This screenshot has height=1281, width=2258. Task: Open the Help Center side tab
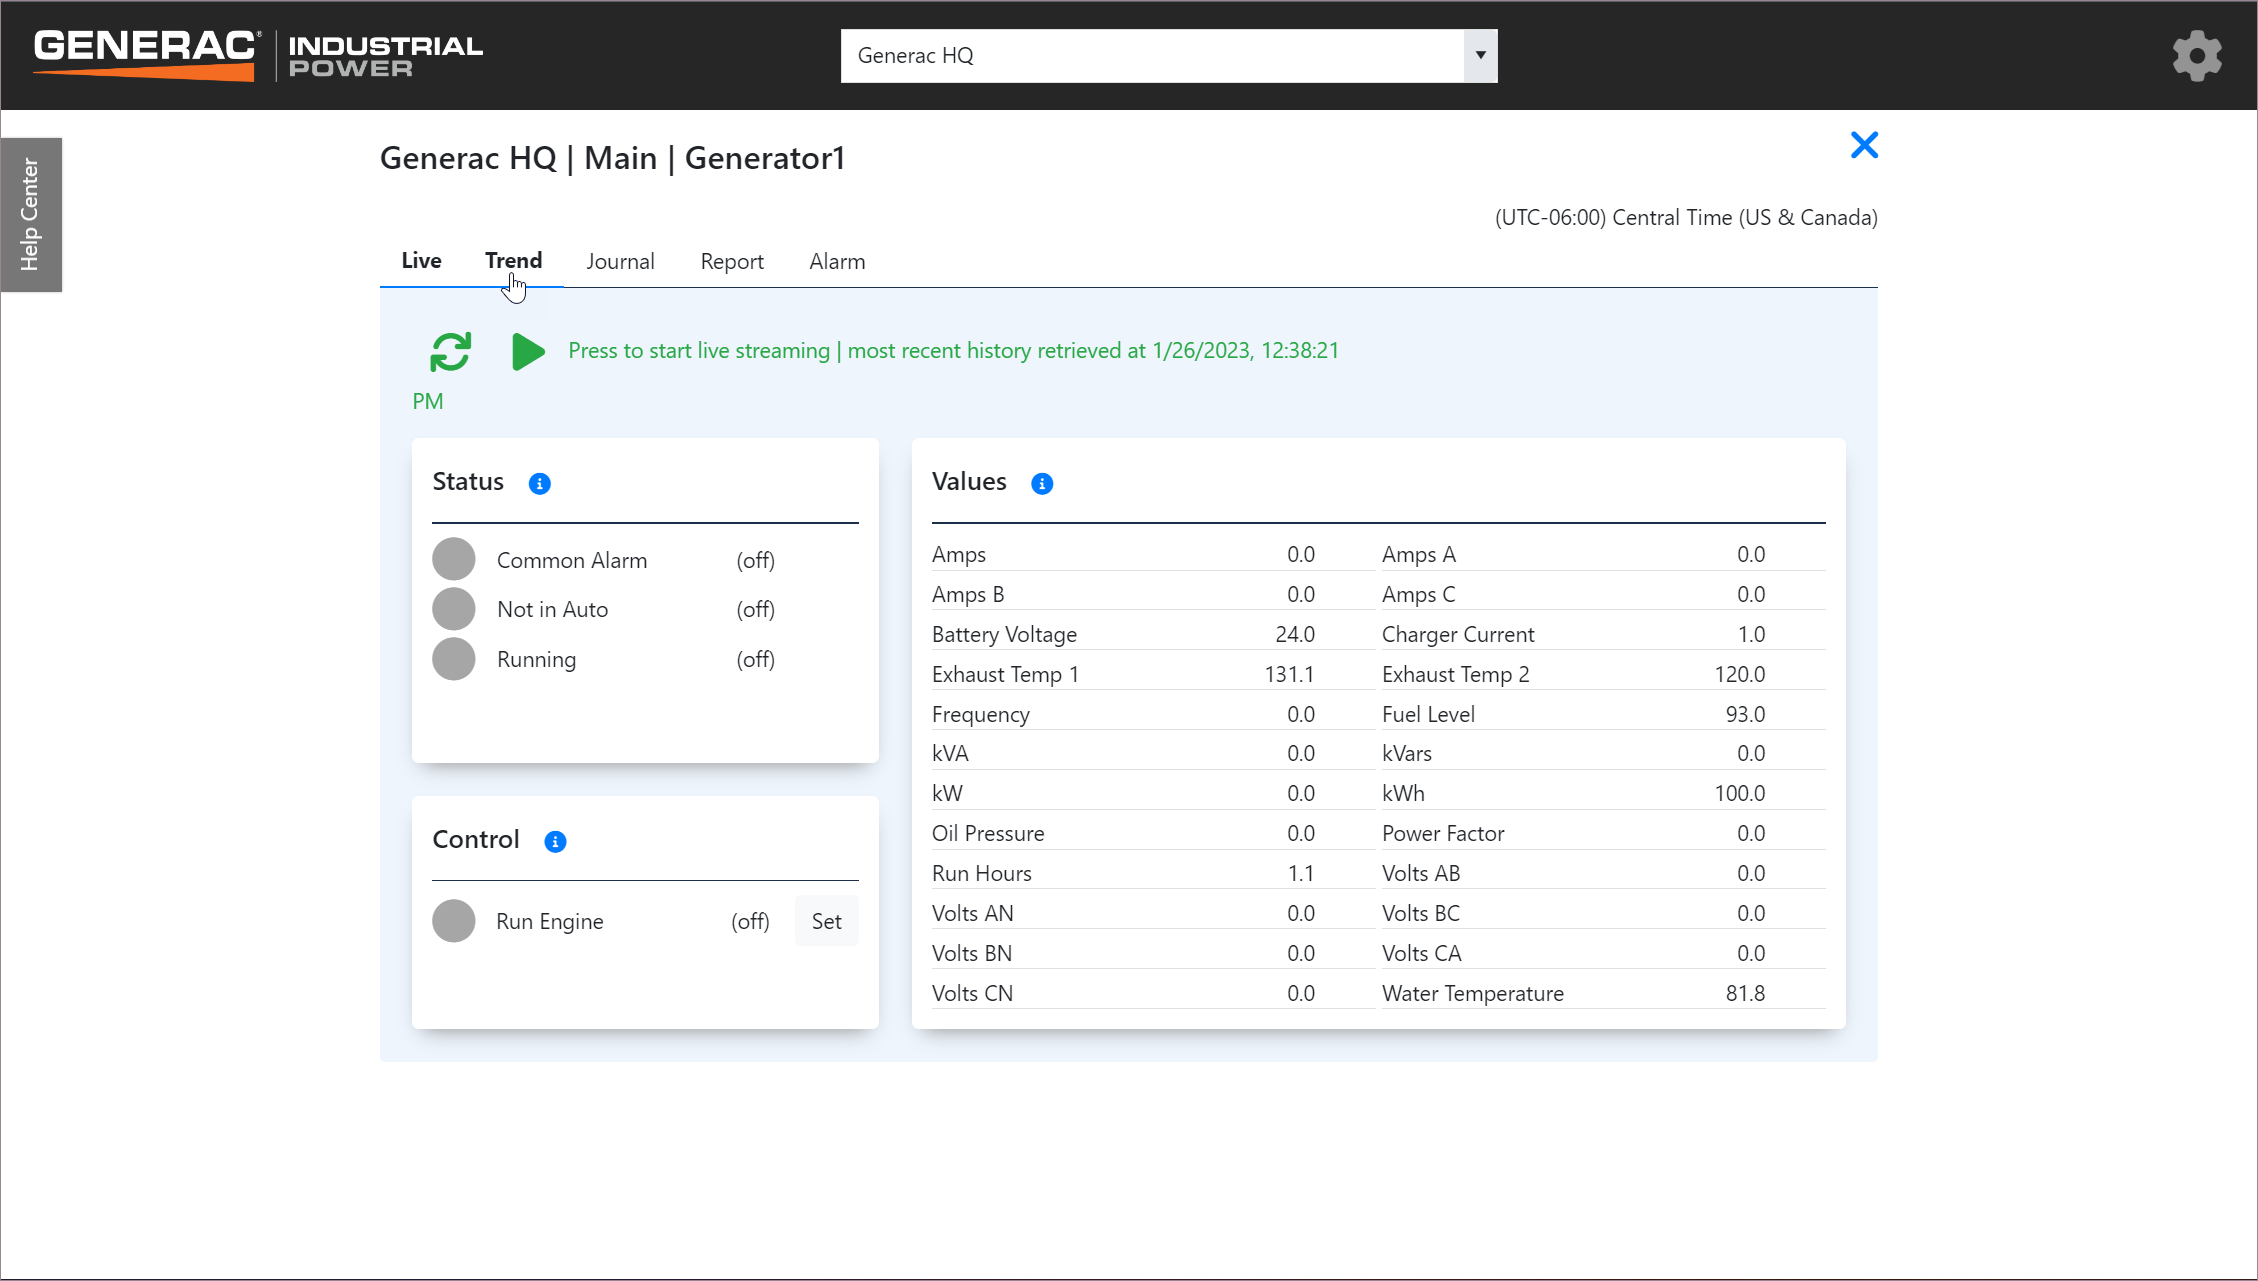[x=31, y=215]
